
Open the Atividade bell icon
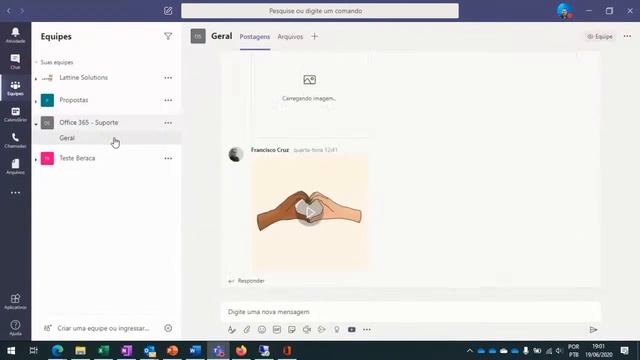15,35
